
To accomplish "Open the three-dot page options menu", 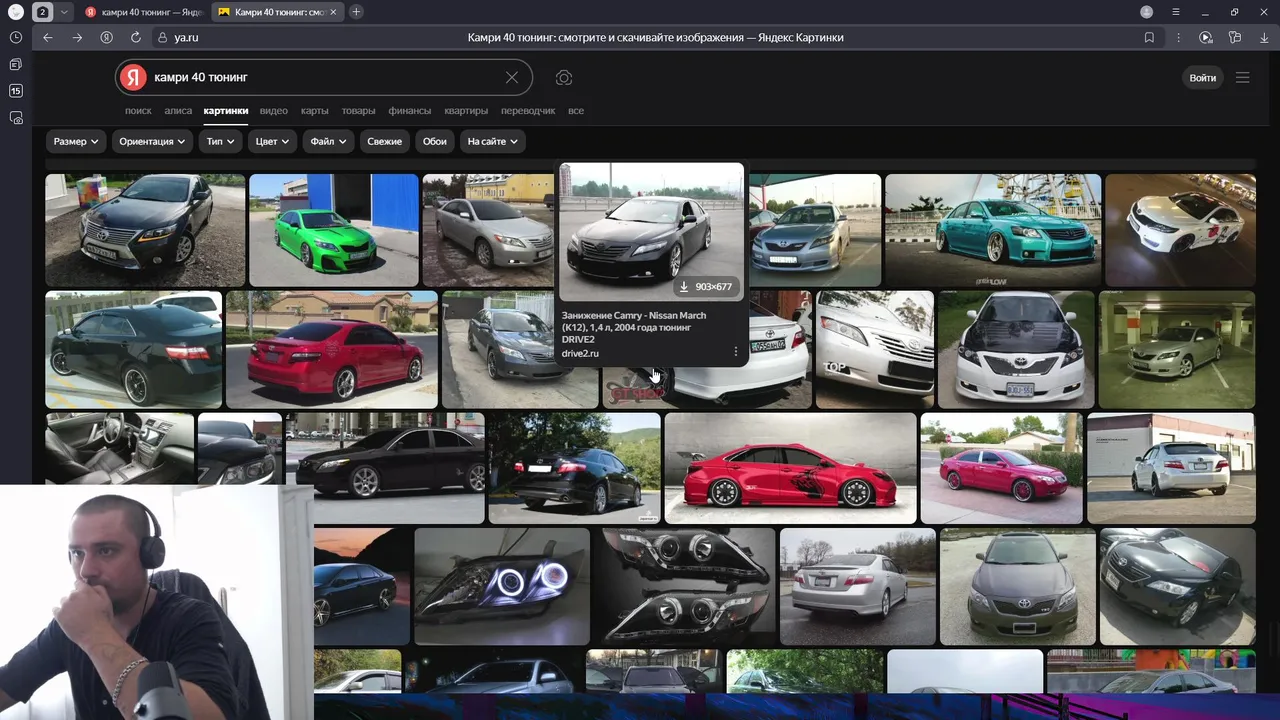I will pyautogui.click(x=1178, y=37).
